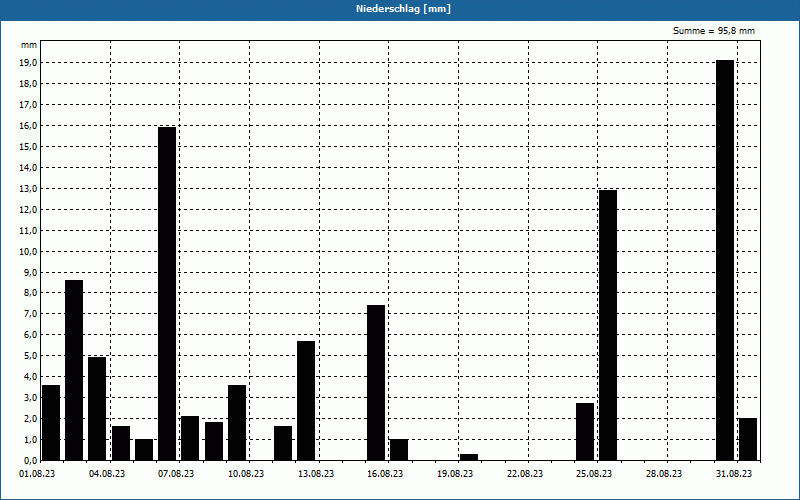
Task: Click the 01.08.23 date label
Action: click(37, 474)
